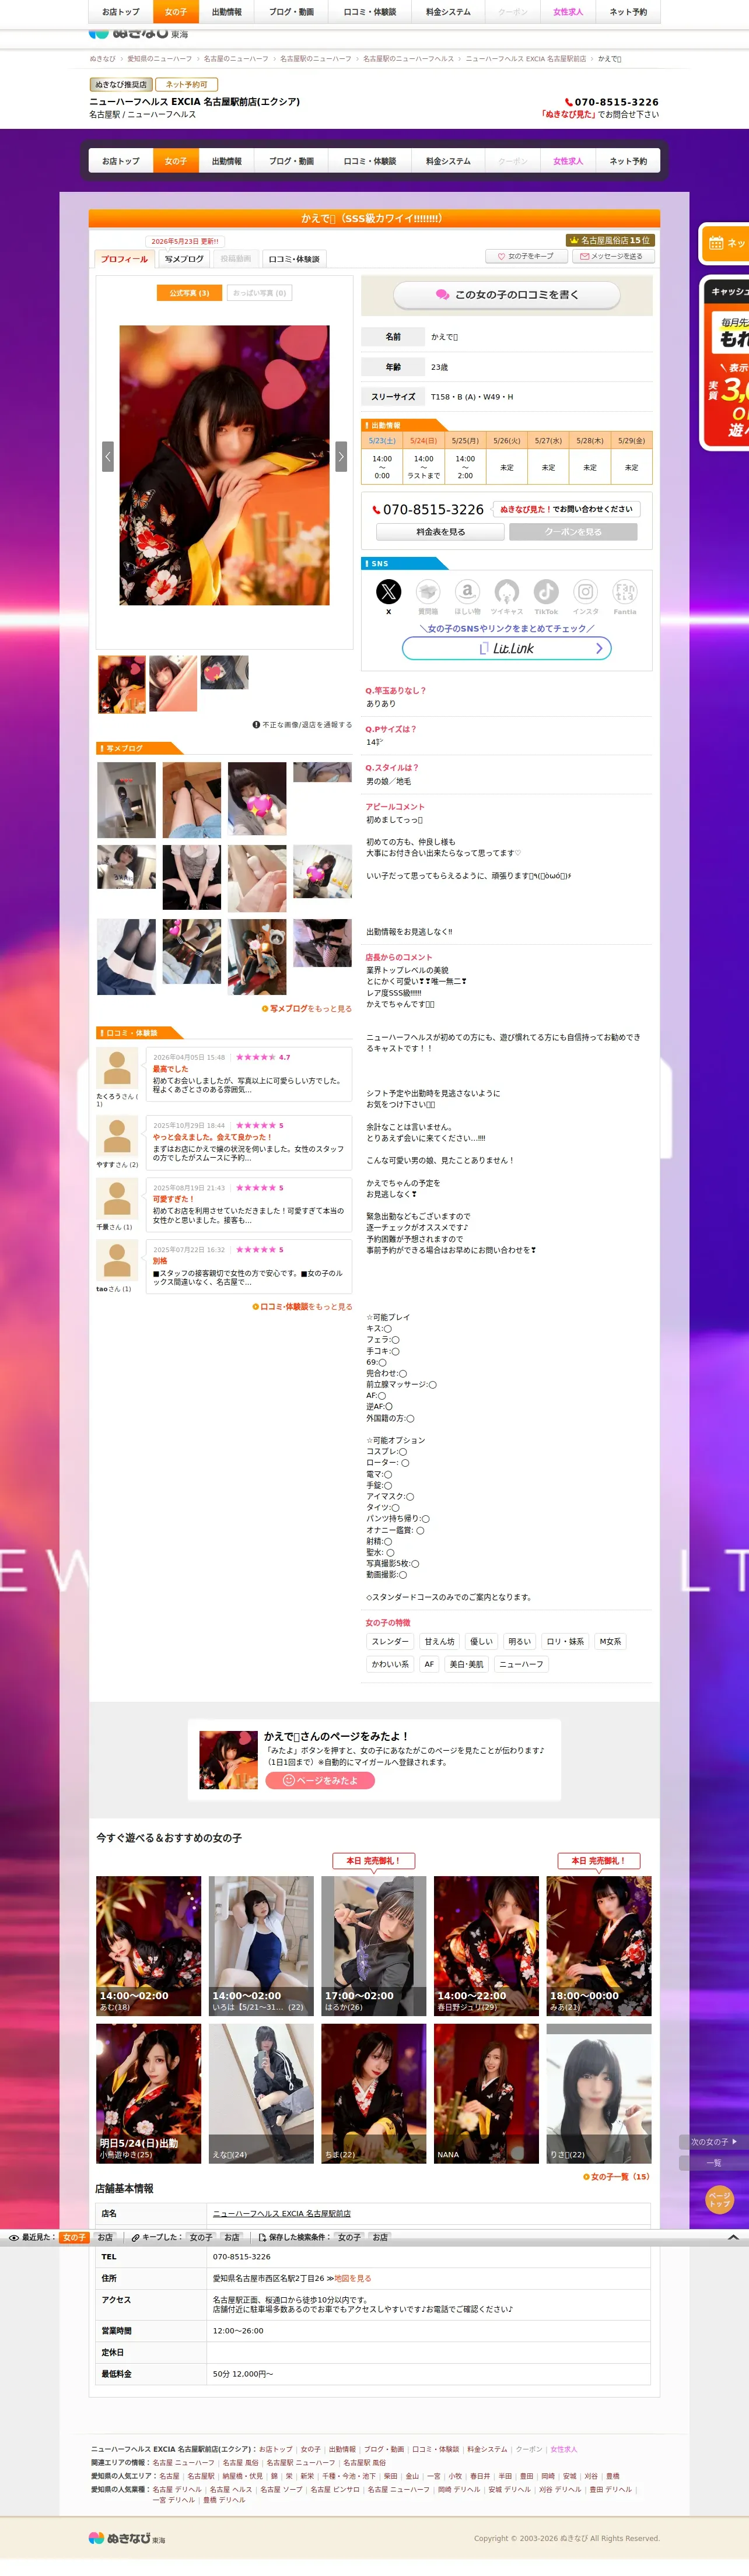Select the first photo thumbnail under main image
Image resolution: width=749 pixels, height=2576 pixels.
122,684
